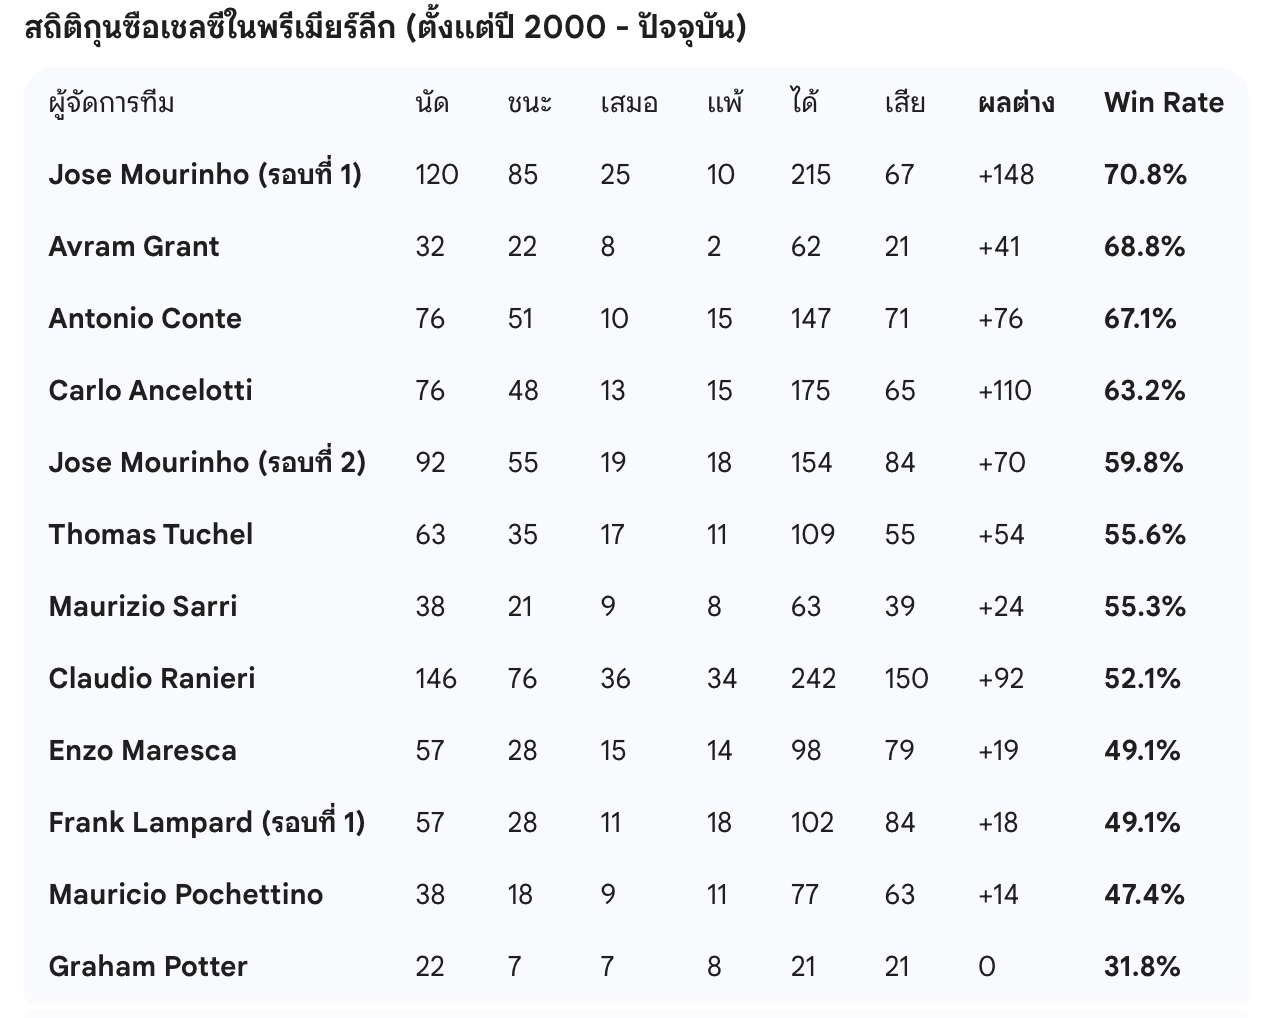Select Jose Mourinho (รอบที่ 1) manager name
The image size is (1268, 1018).
[205, 175]
